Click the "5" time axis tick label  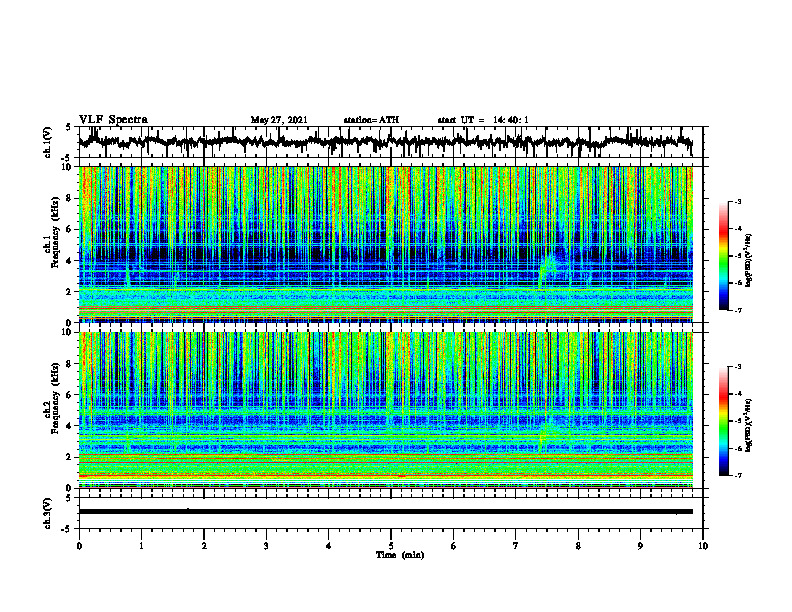coord(391,546)
